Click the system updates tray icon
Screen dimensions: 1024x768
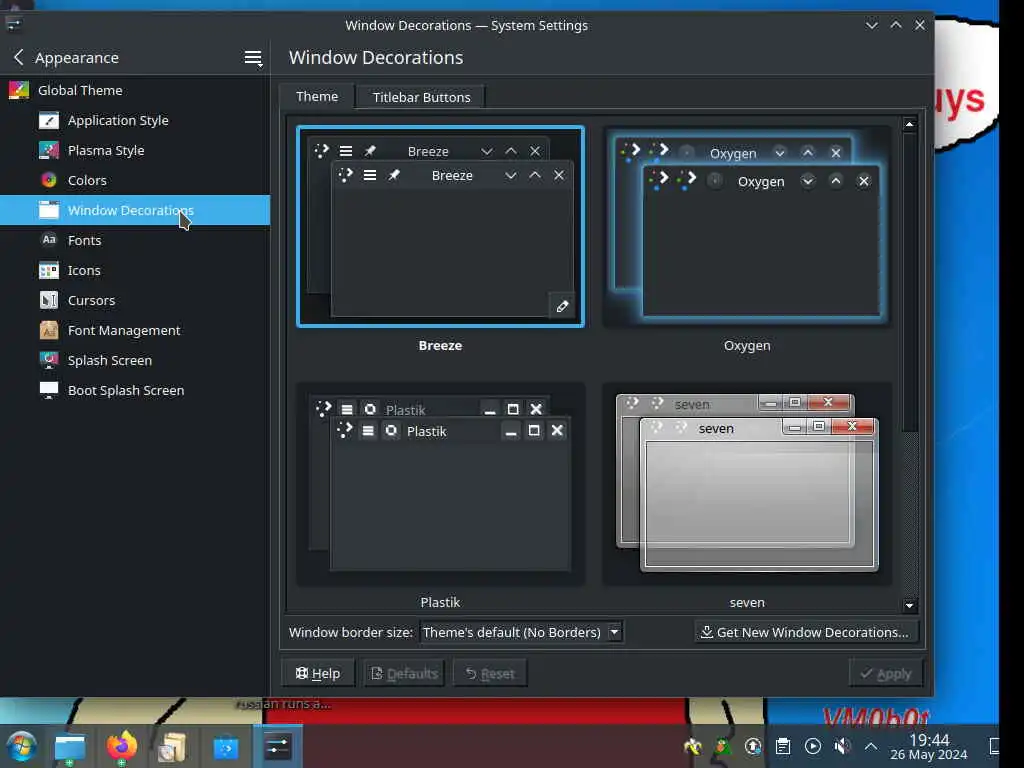[753, 746]
